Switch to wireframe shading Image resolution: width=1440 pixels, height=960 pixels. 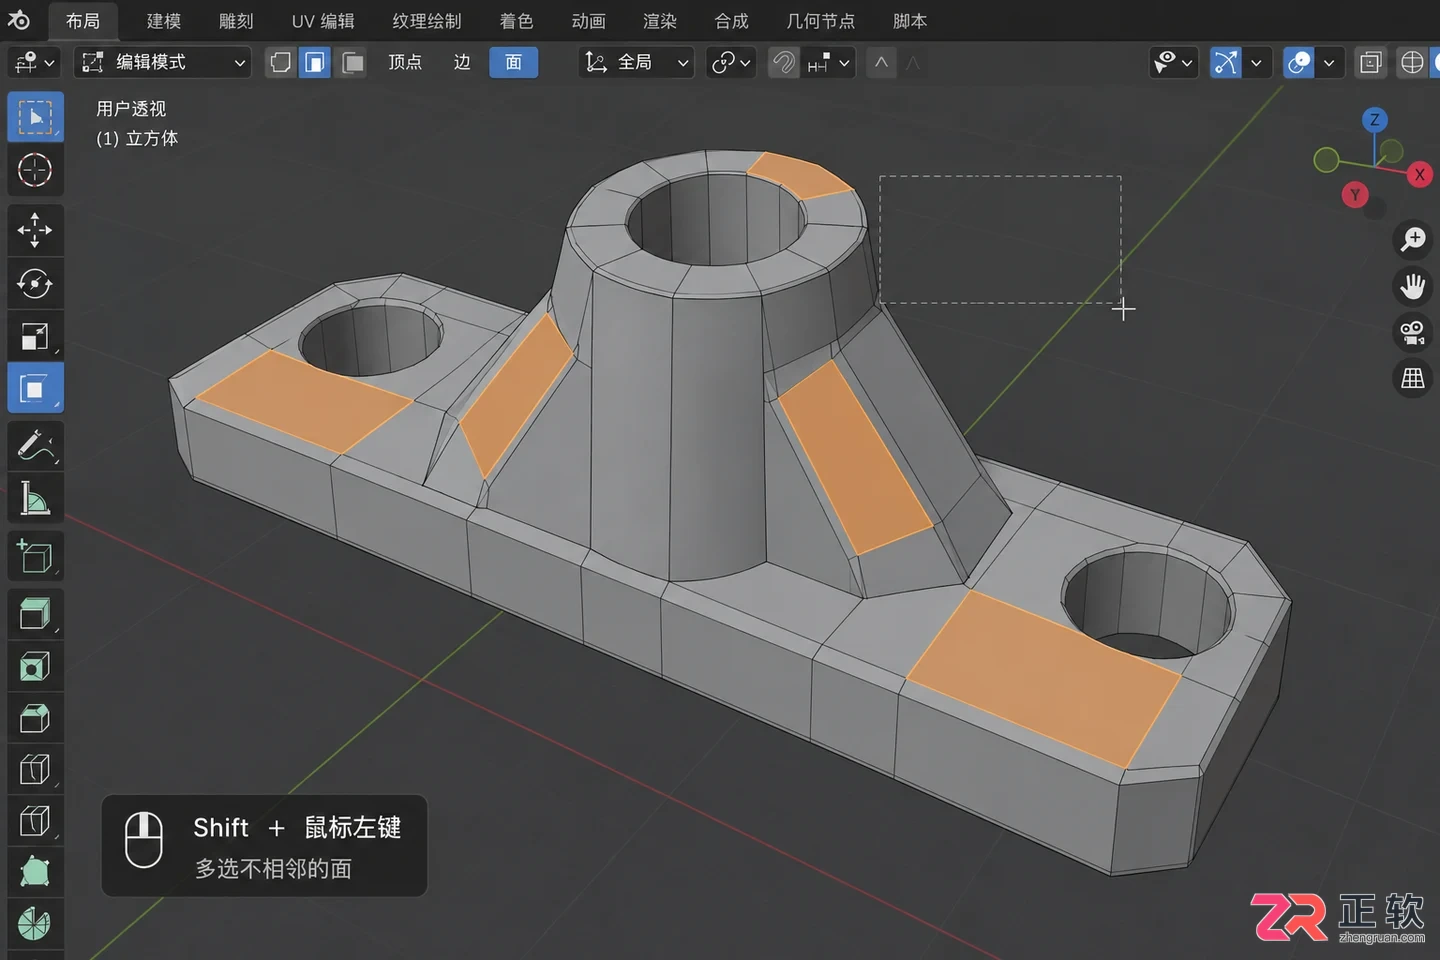[1412, 63]
